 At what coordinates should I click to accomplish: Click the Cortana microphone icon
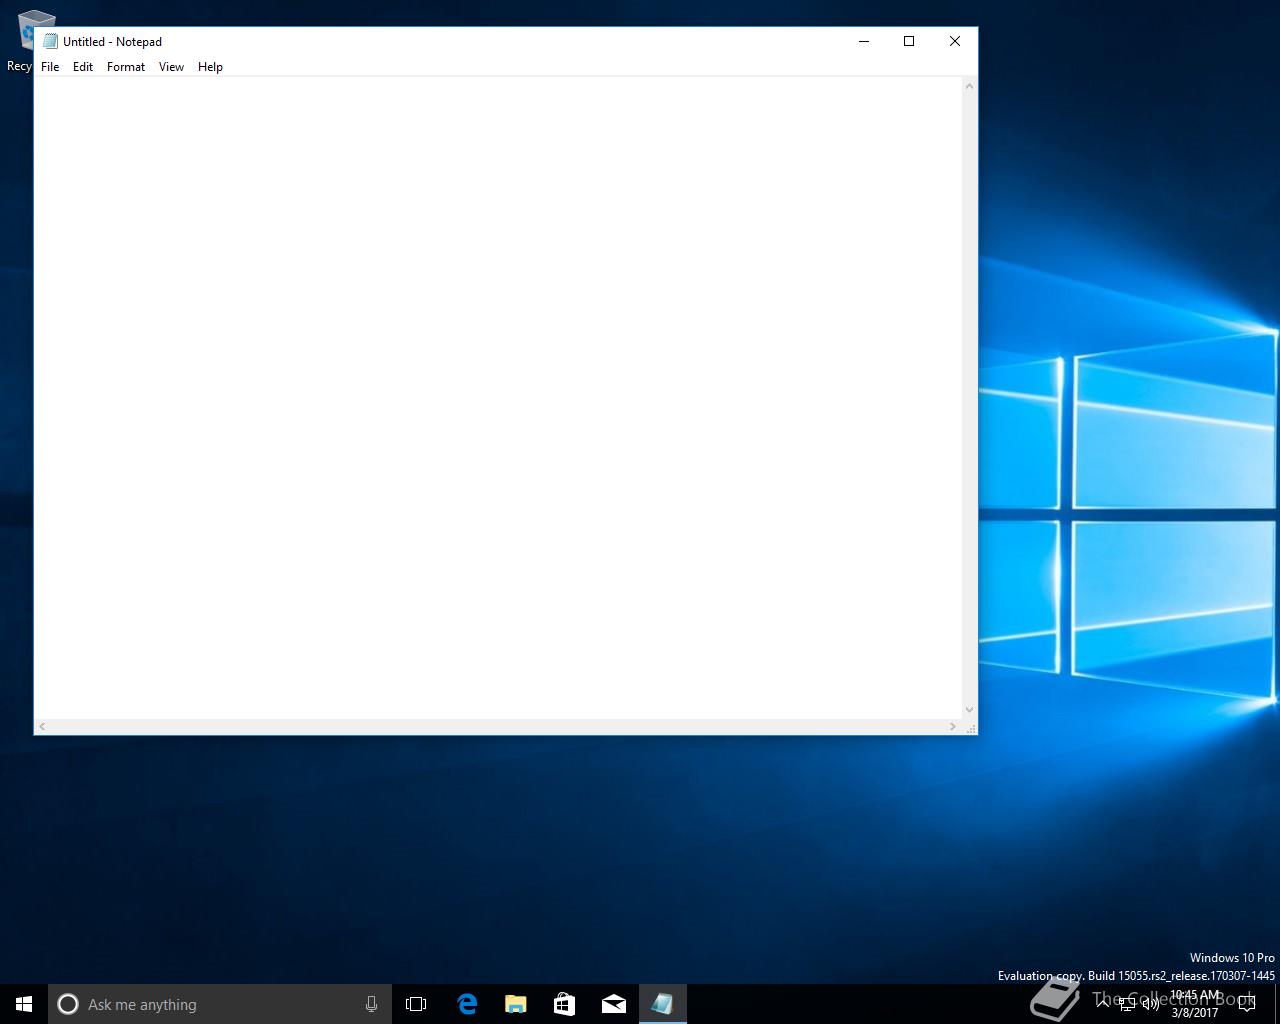(371, 1004)
